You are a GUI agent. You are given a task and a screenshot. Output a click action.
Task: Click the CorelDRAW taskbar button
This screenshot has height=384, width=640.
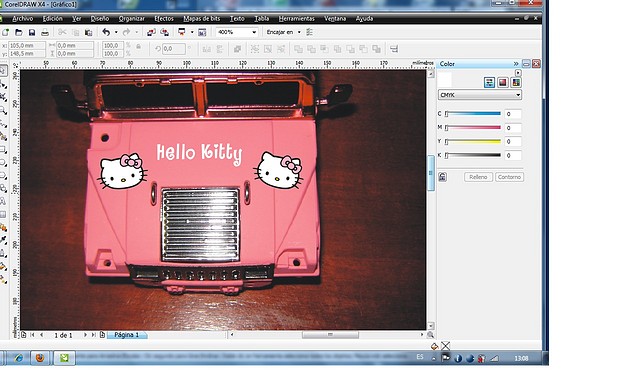(x=64, y=358)
